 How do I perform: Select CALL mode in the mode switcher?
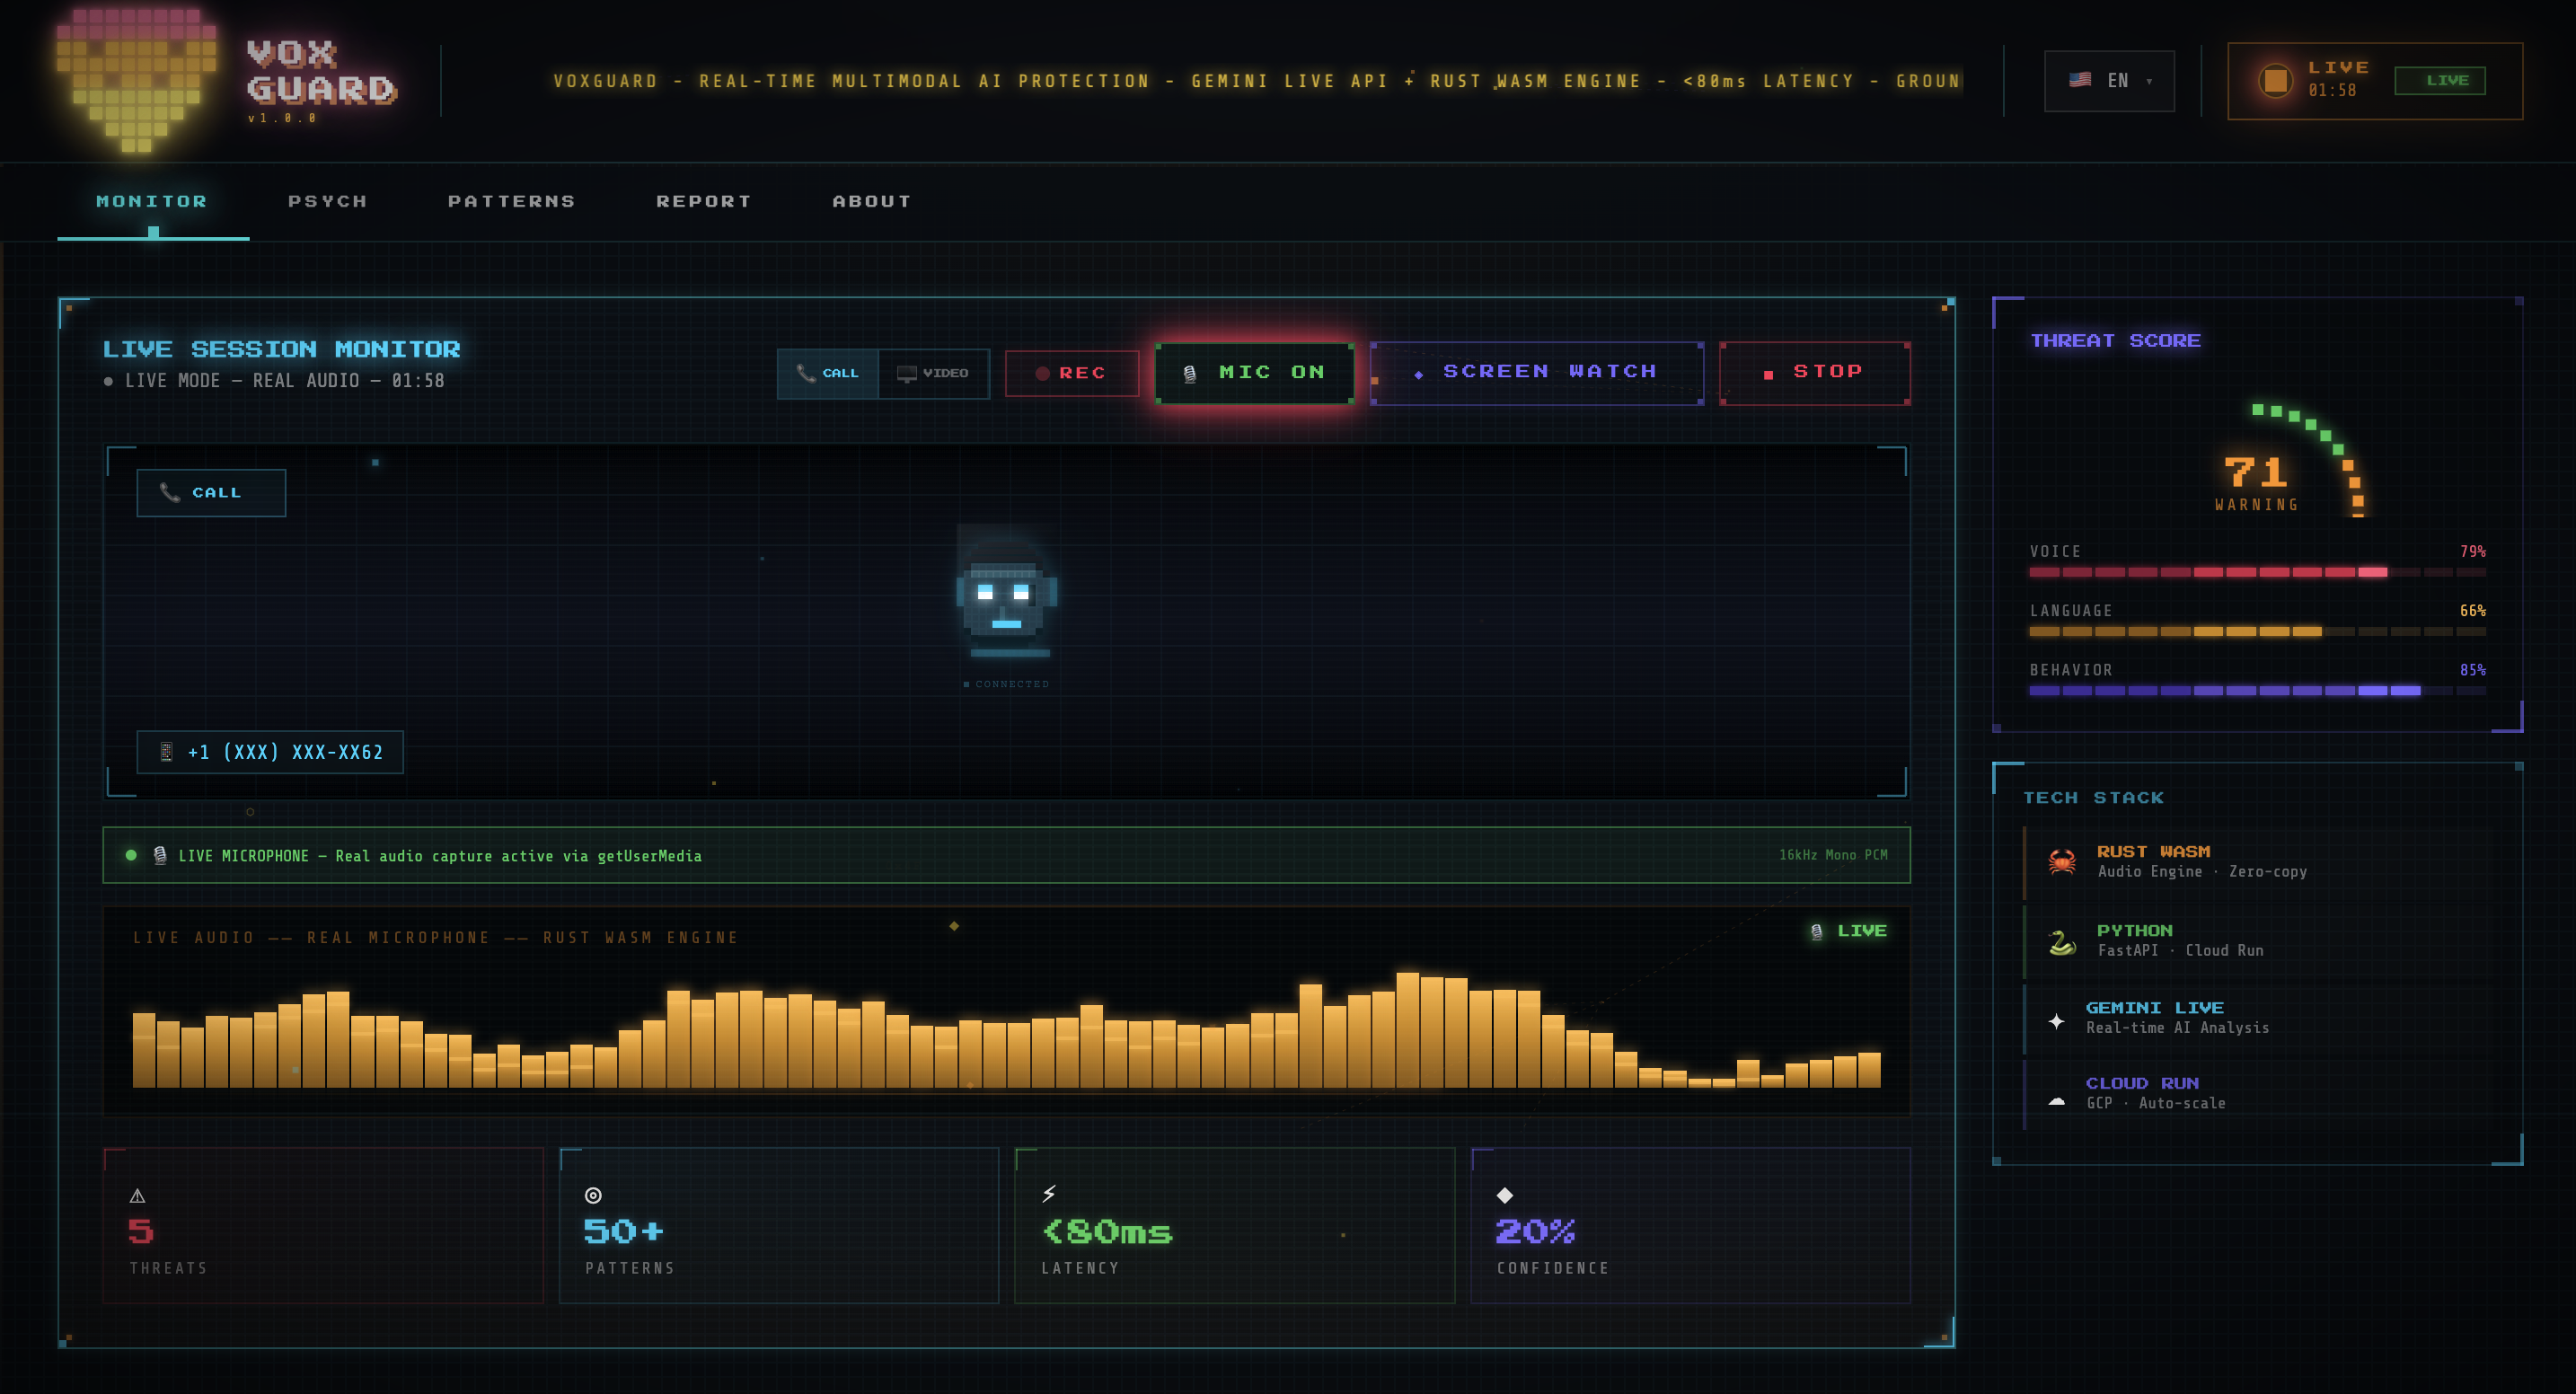click(x=828, y=373)
